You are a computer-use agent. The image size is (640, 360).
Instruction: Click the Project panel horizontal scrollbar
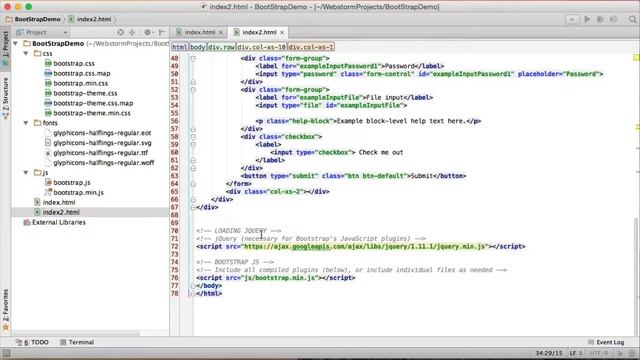click(x=76, y=333)
